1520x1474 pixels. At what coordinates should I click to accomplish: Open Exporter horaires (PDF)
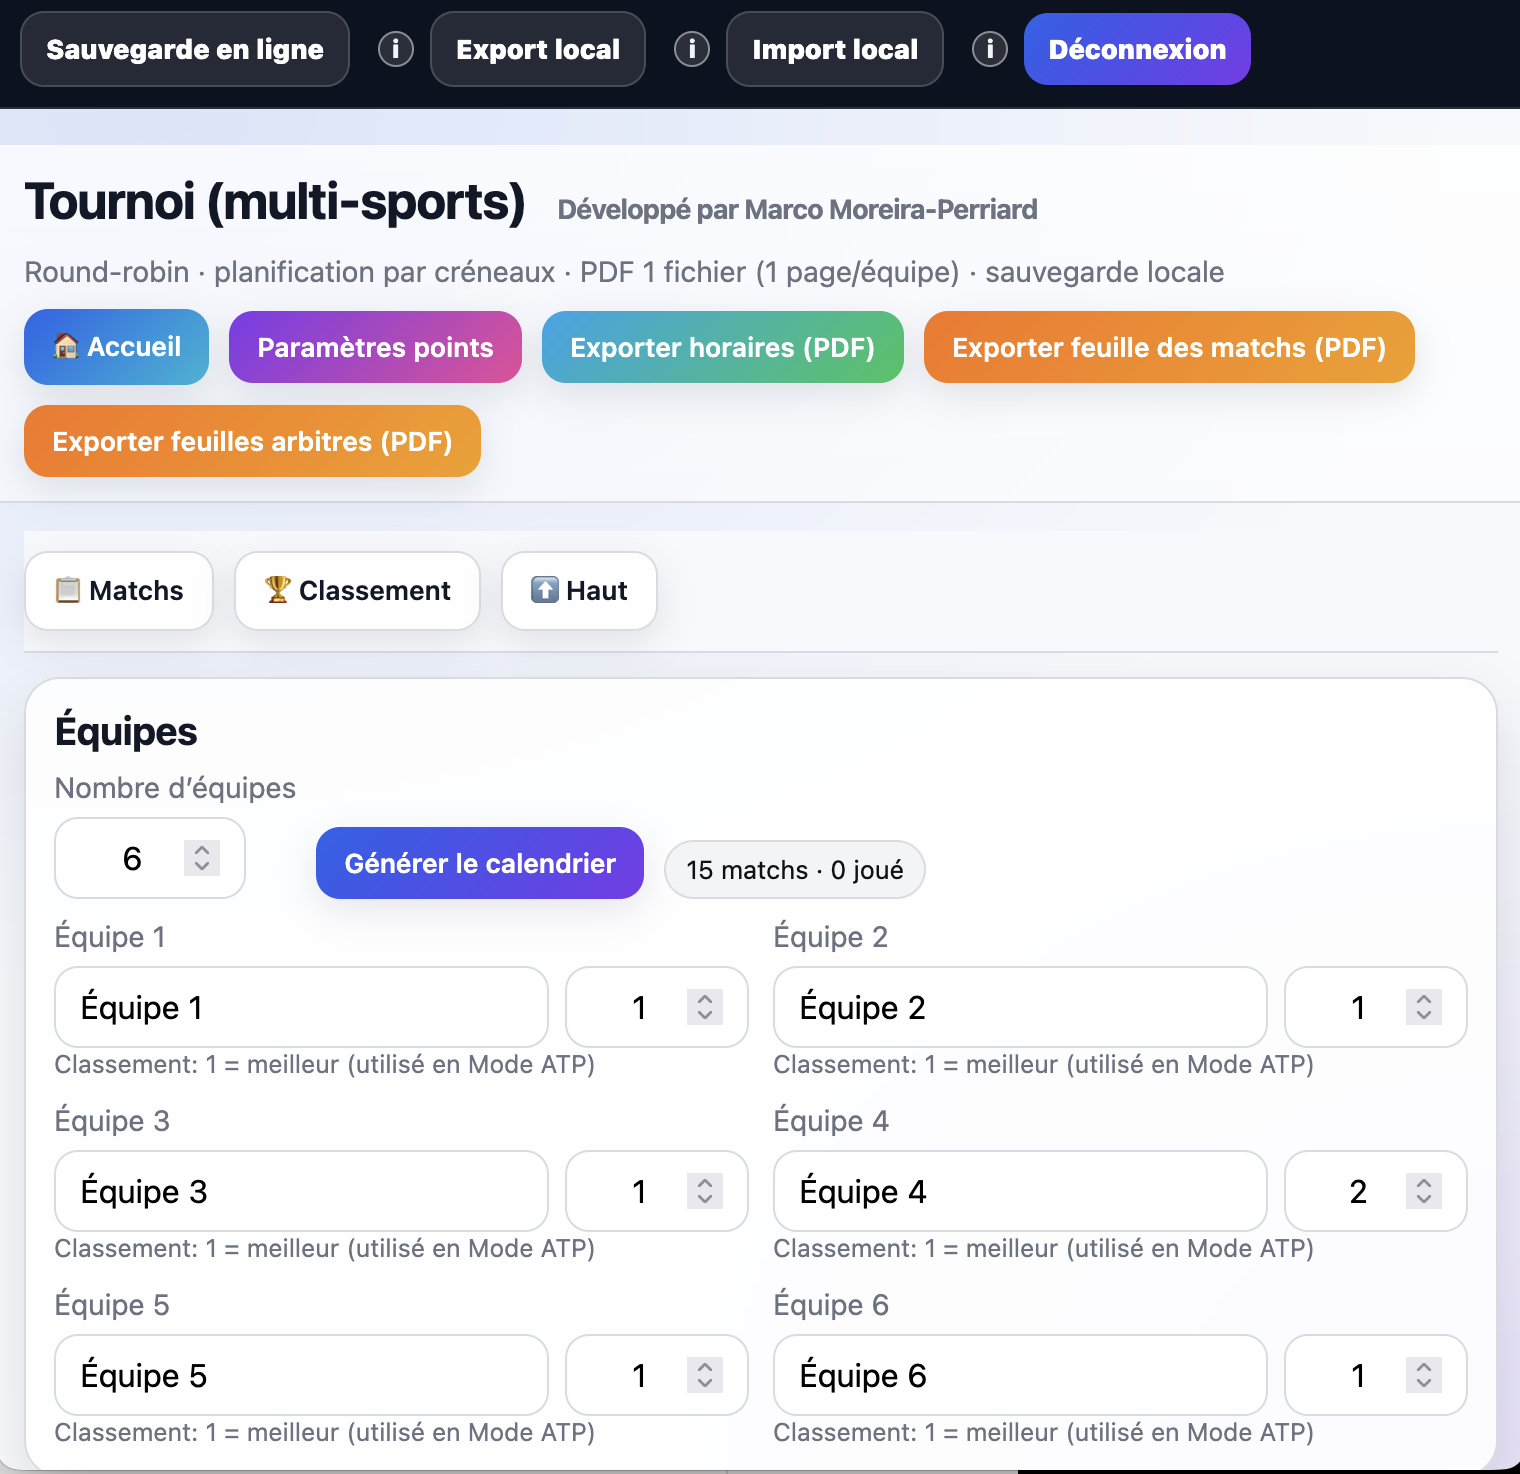point(722,347)
